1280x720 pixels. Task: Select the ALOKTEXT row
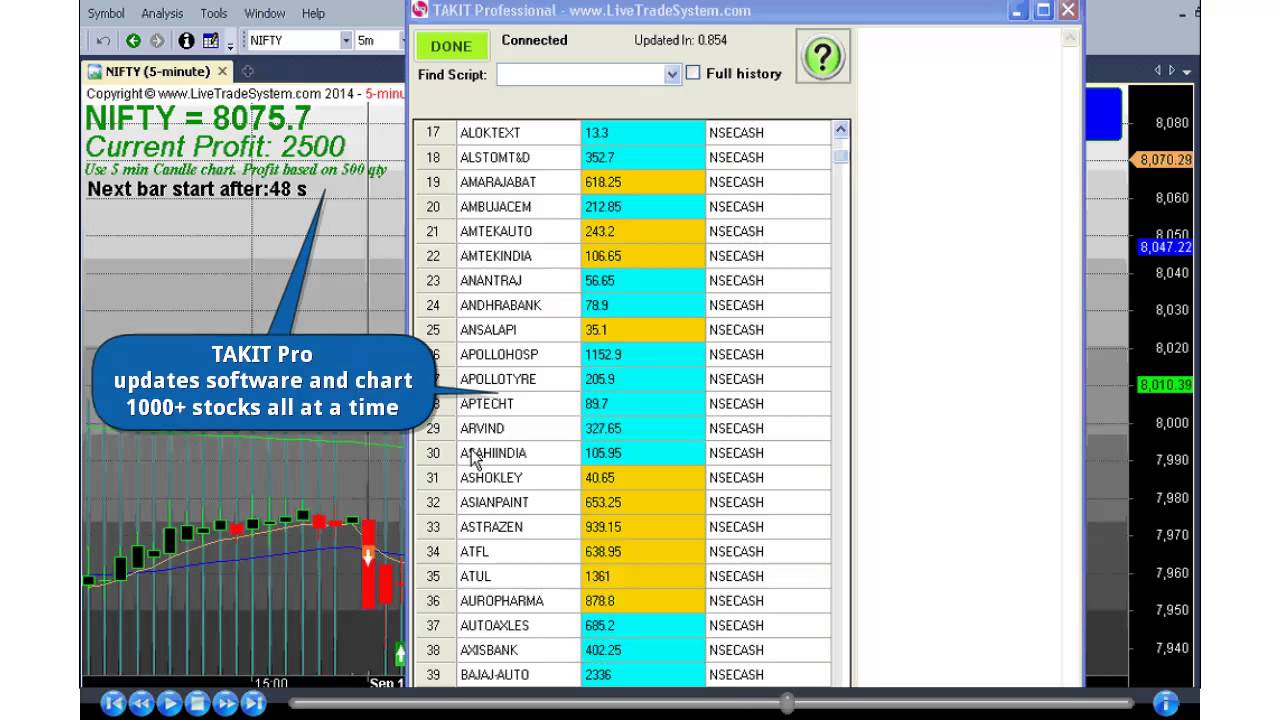623,132
